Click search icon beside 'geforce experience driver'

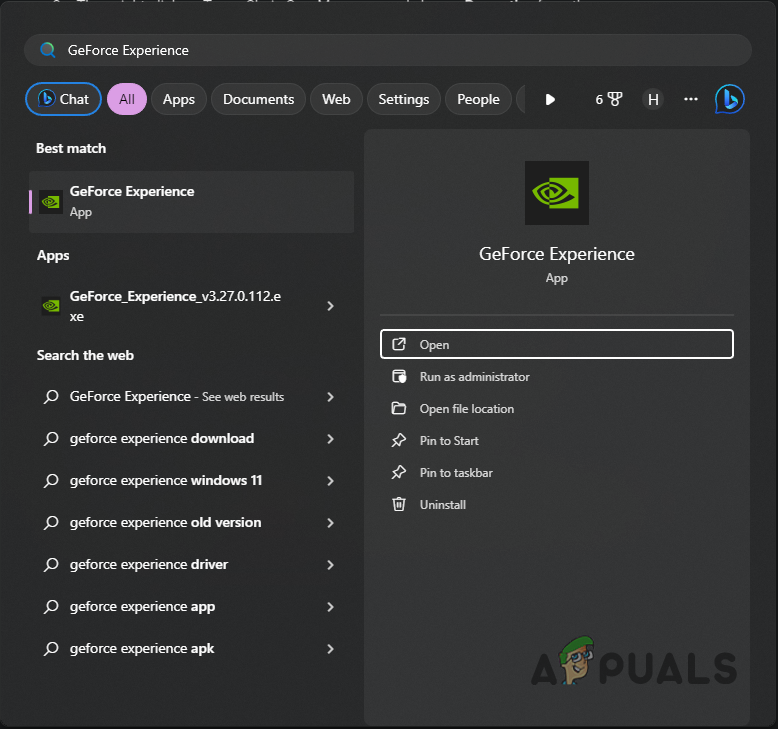coord(51,565)
